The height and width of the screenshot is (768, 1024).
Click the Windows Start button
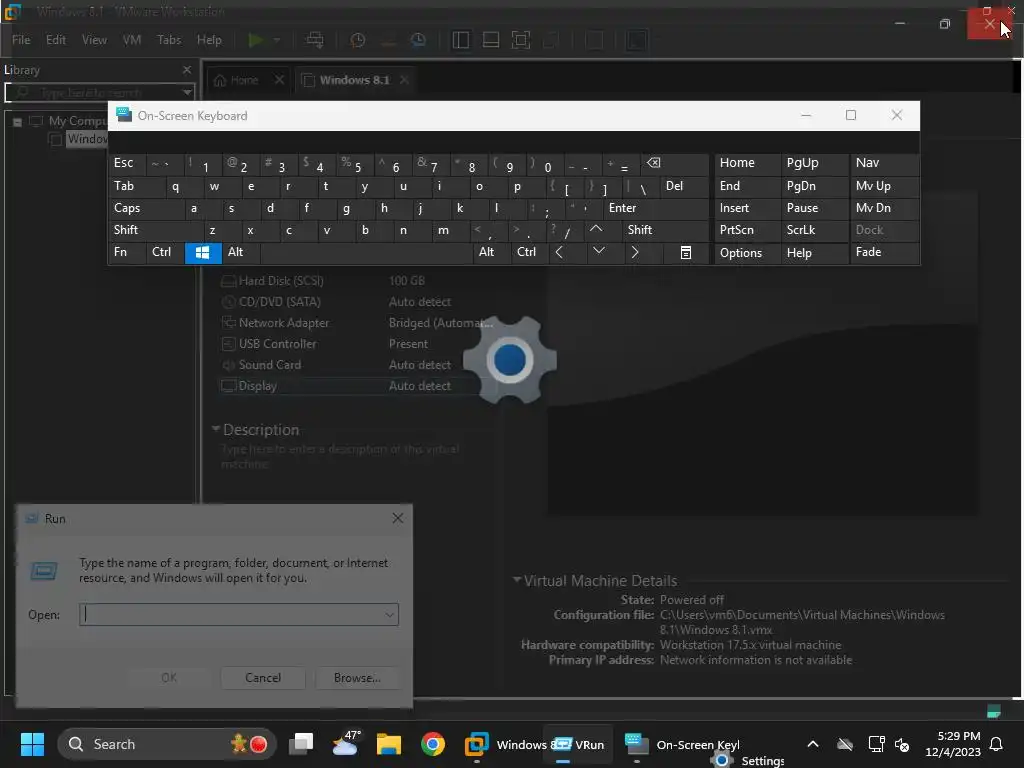32,744
